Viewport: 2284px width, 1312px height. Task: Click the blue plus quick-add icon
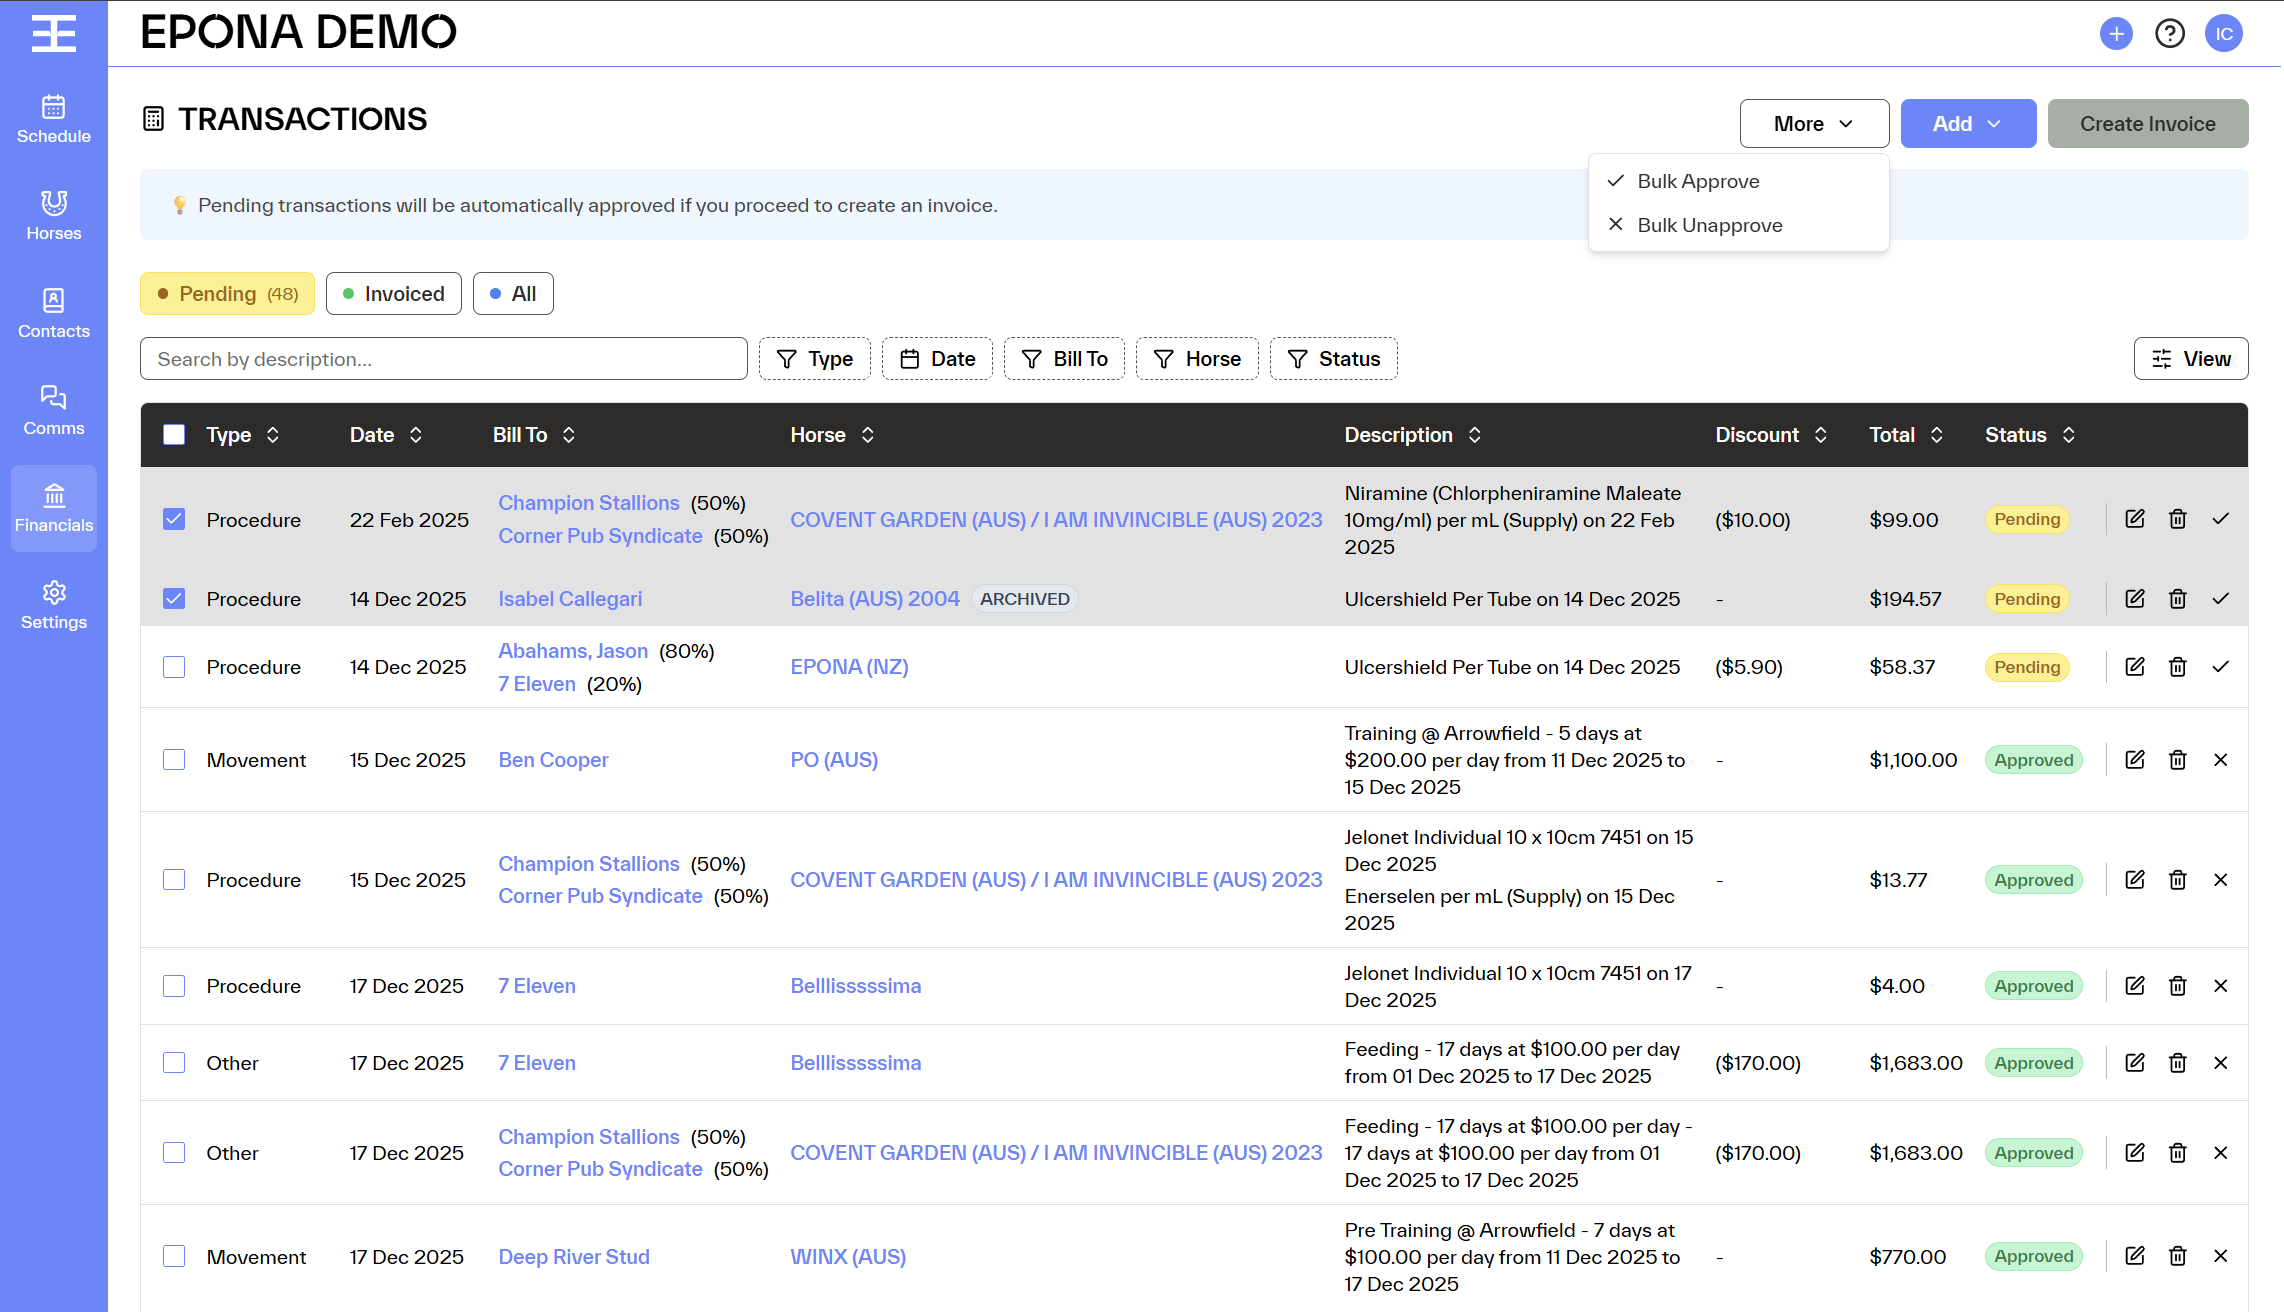coord(2116,34)
